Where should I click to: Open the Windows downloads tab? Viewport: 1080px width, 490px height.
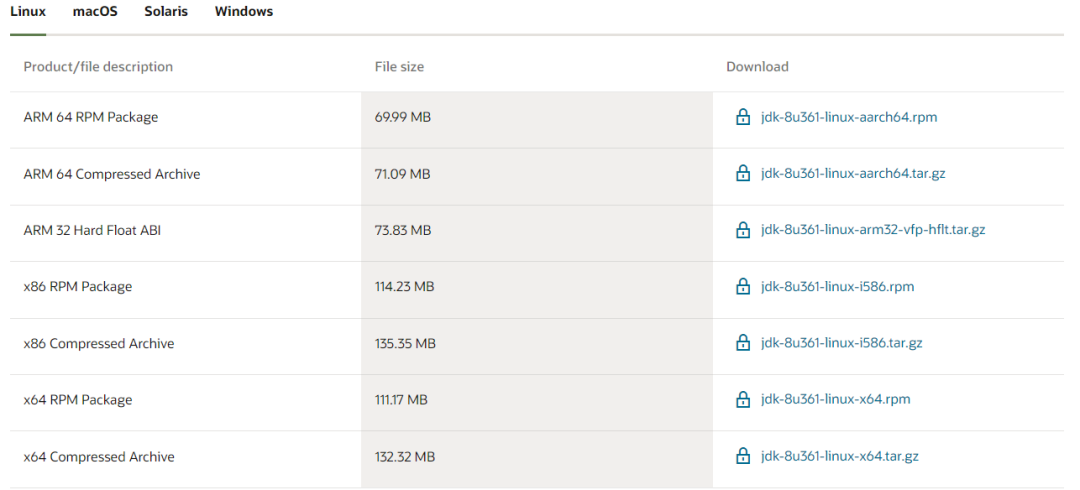[x=244, y=12]
